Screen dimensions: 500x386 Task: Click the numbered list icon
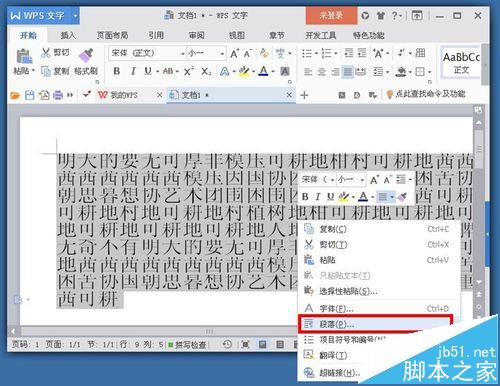click(326, 53)
